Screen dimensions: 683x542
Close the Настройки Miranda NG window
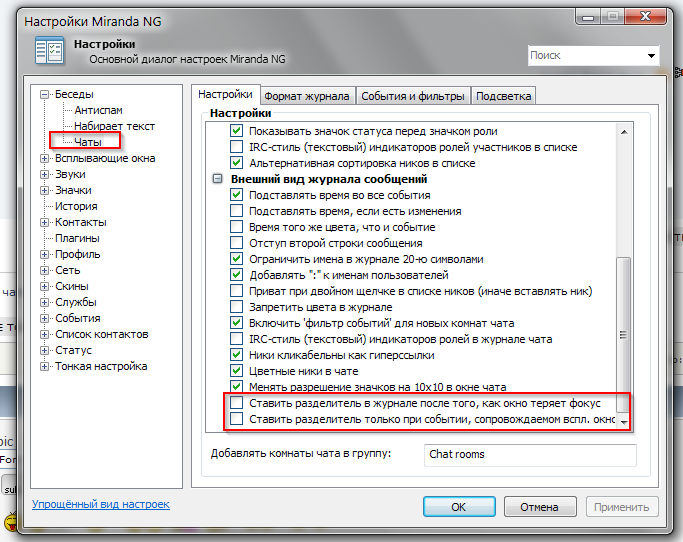(646, 17)
